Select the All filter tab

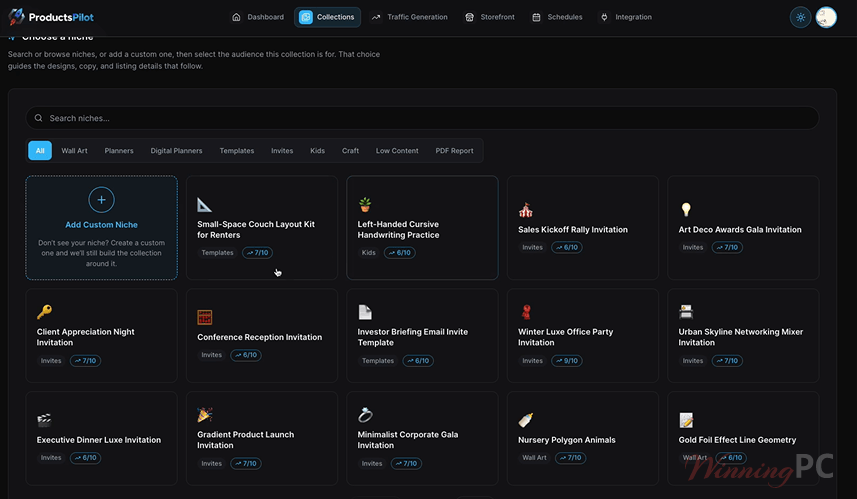(x=40, y=150)
